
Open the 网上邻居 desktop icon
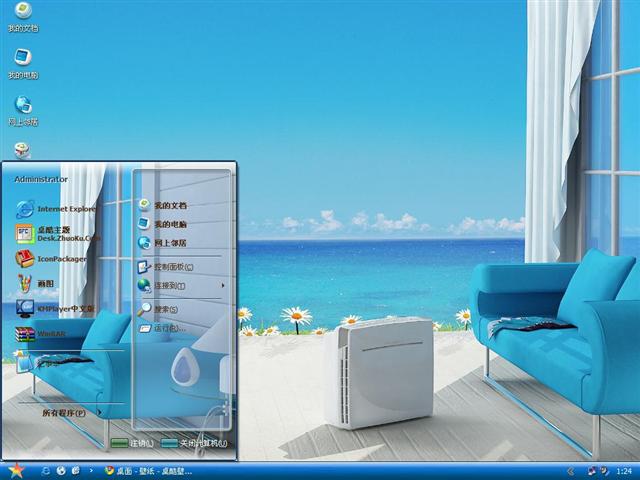pyautogui.click(x=23, y=111)
